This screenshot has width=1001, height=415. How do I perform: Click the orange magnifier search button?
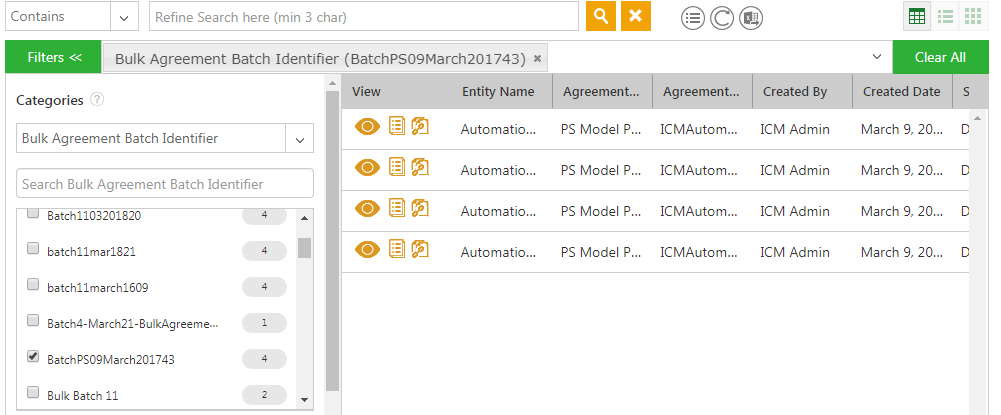pos(600,16)
